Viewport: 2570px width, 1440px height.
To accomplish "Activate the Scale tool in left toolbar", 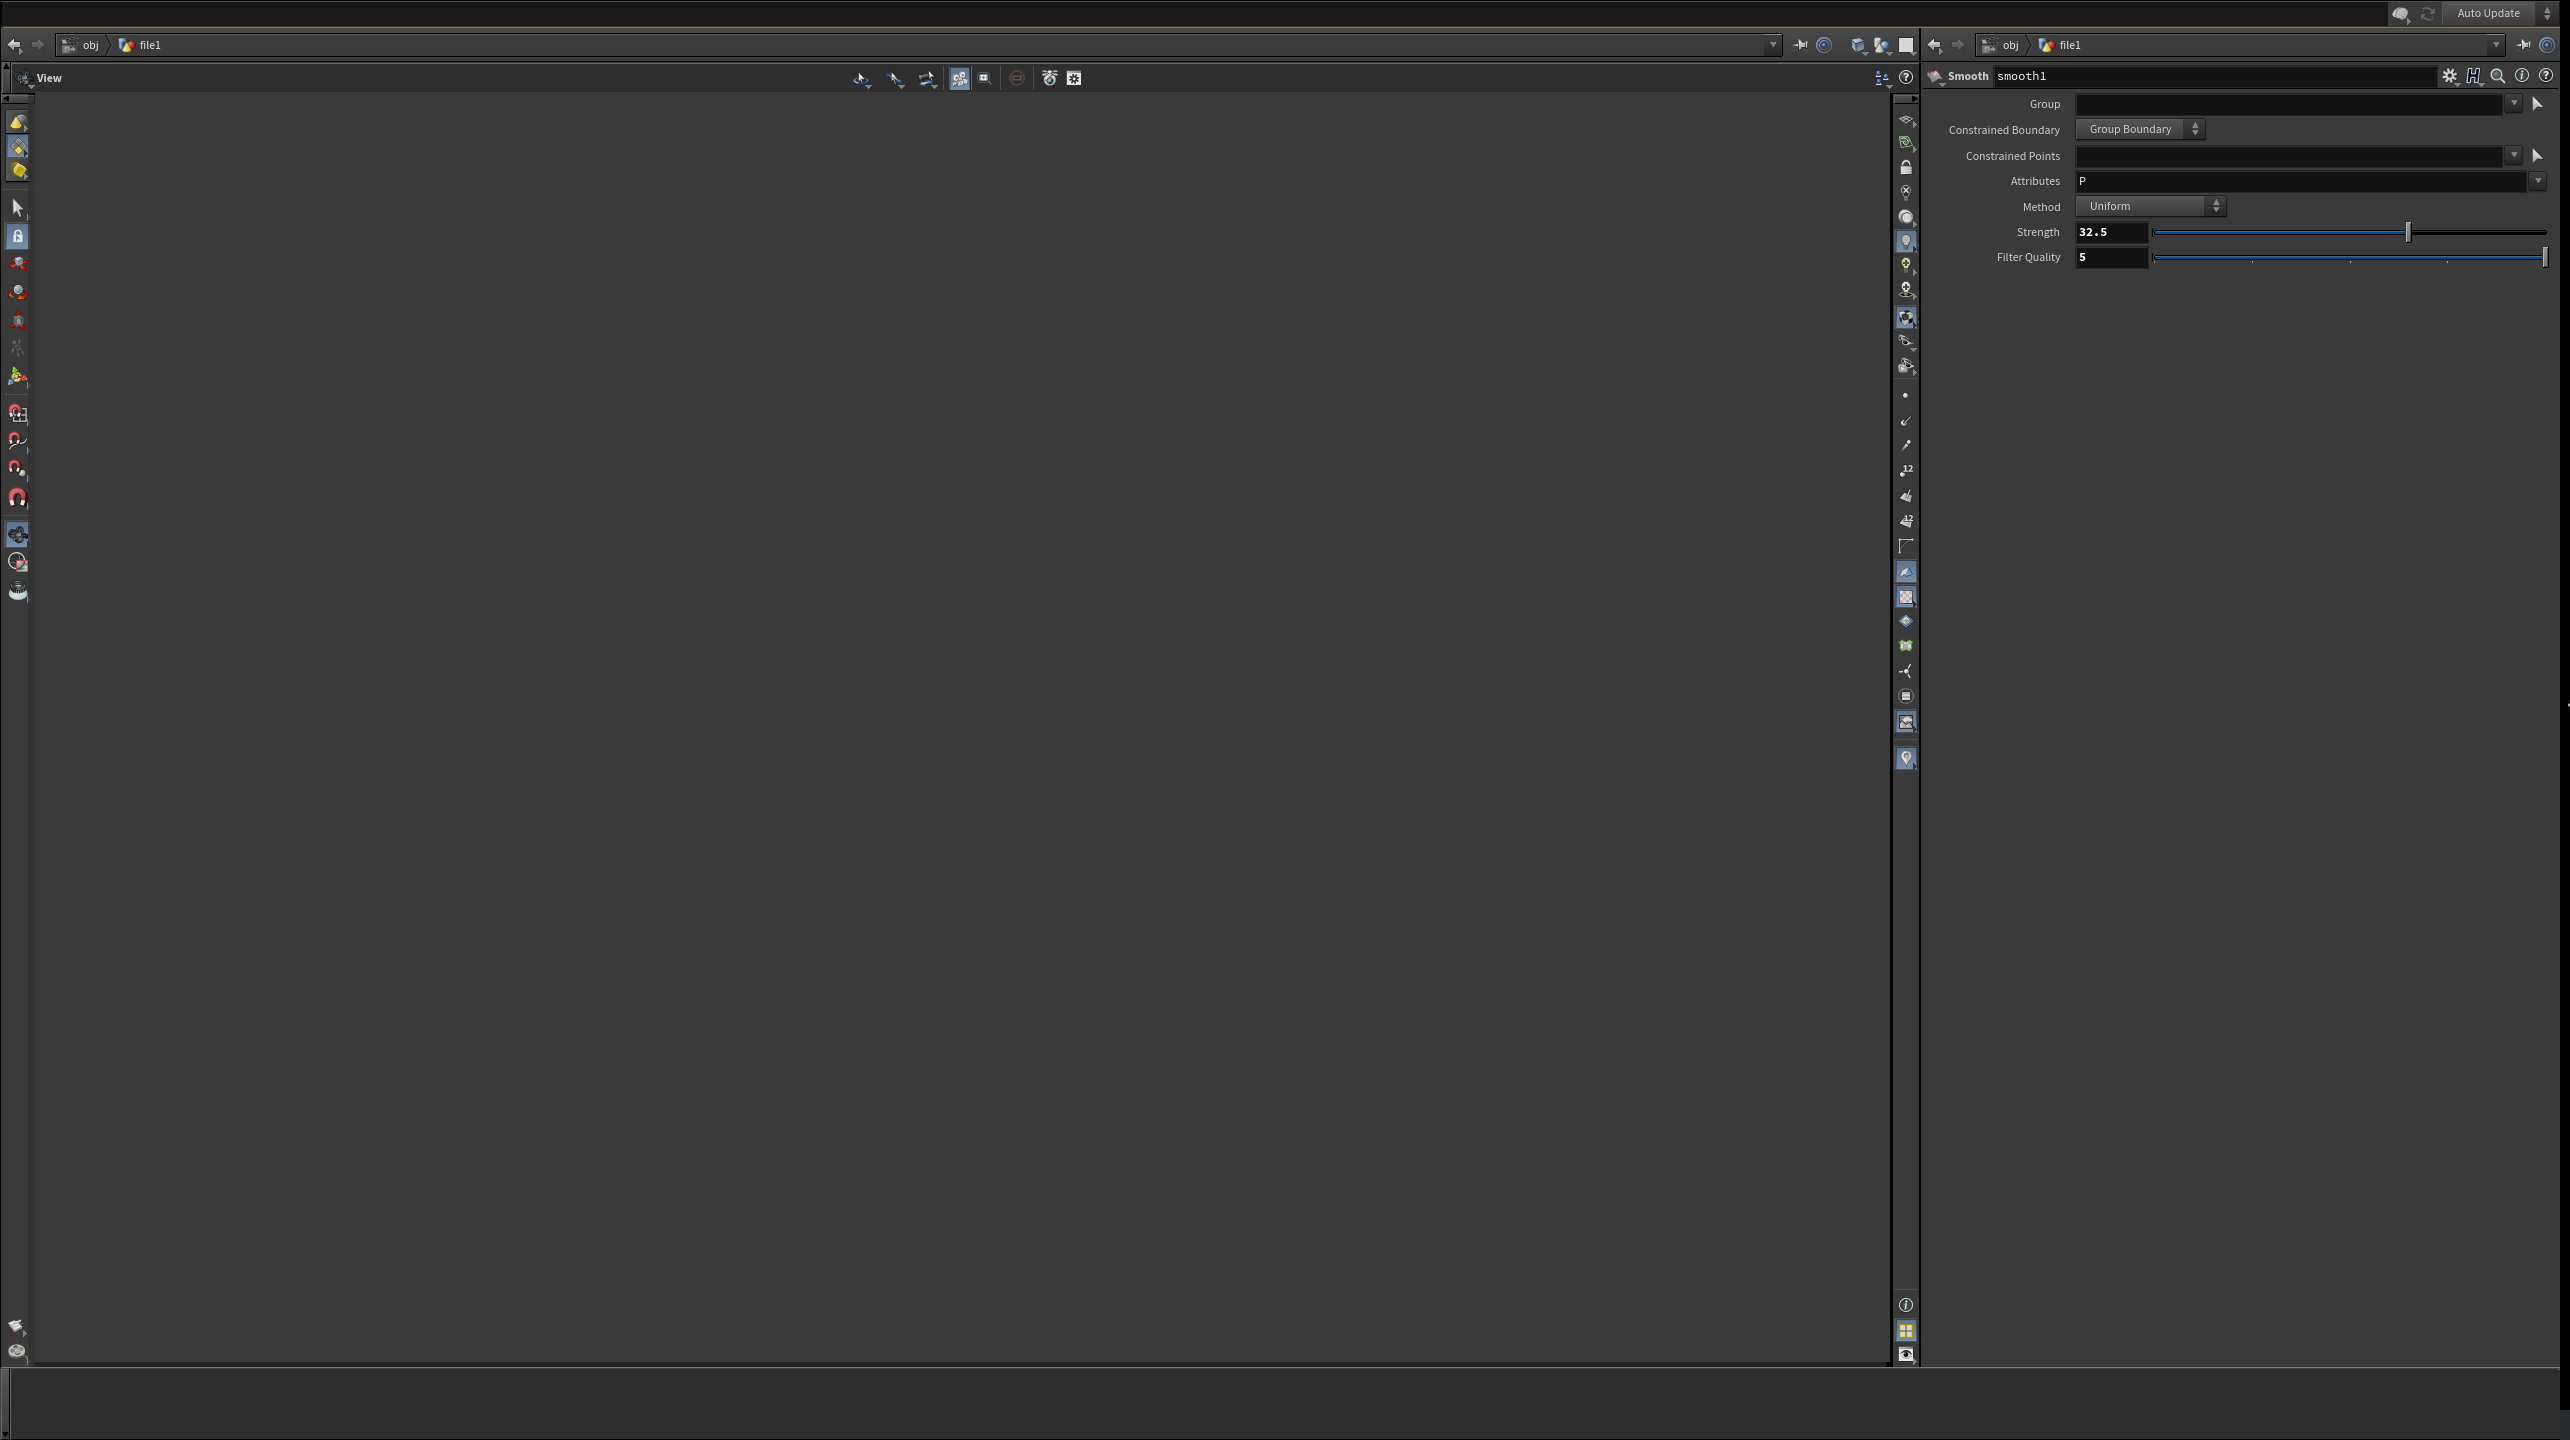I will click(x=17, y=320).
